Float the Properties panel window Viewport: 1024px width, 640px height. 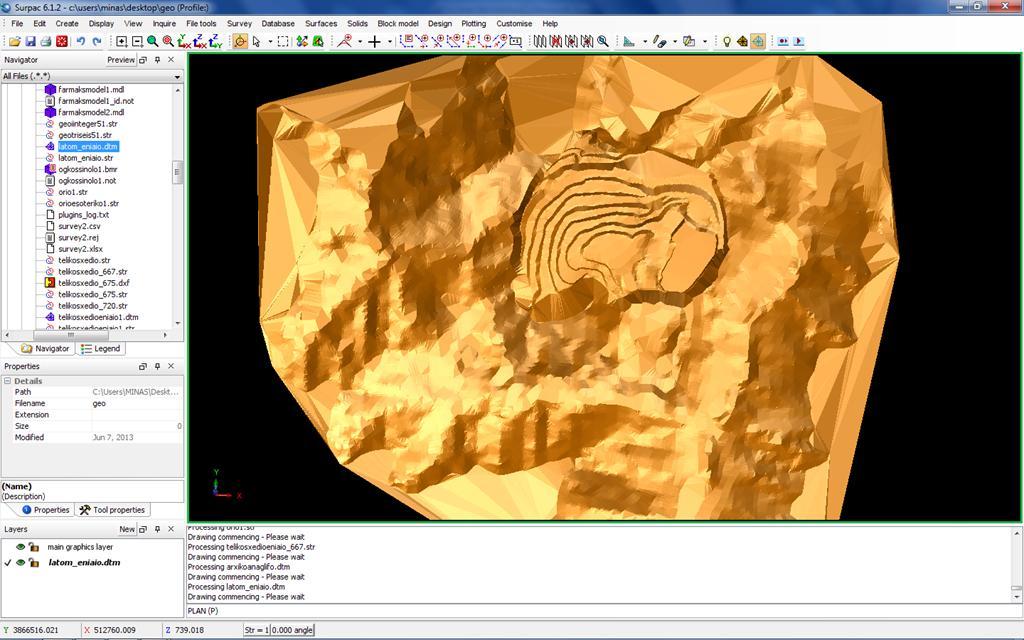pos(143,366)
